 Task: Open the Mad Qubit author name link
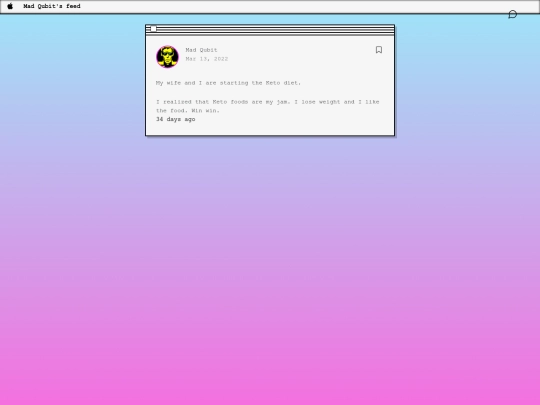[201, 50]
